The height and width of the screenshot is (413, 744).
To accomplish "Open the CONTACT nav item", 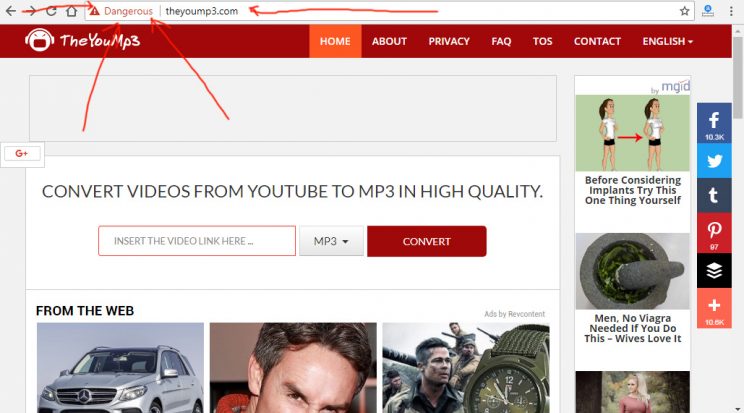I will 597,41.
